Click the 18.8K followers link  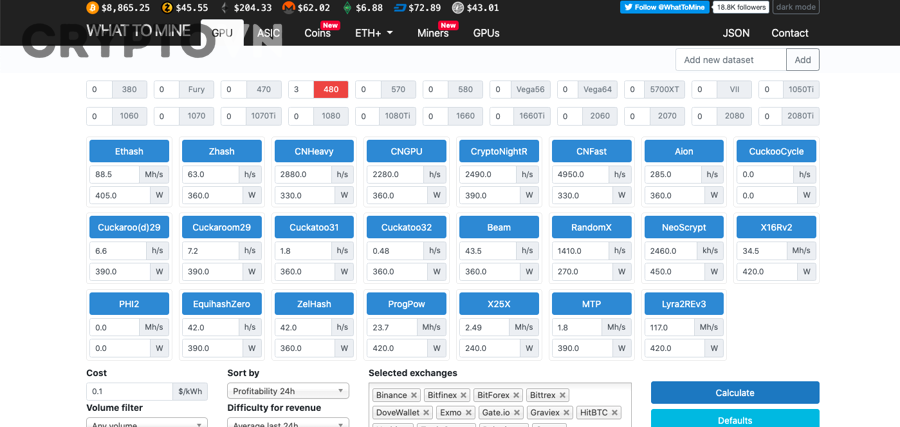[x=741, y=7]
